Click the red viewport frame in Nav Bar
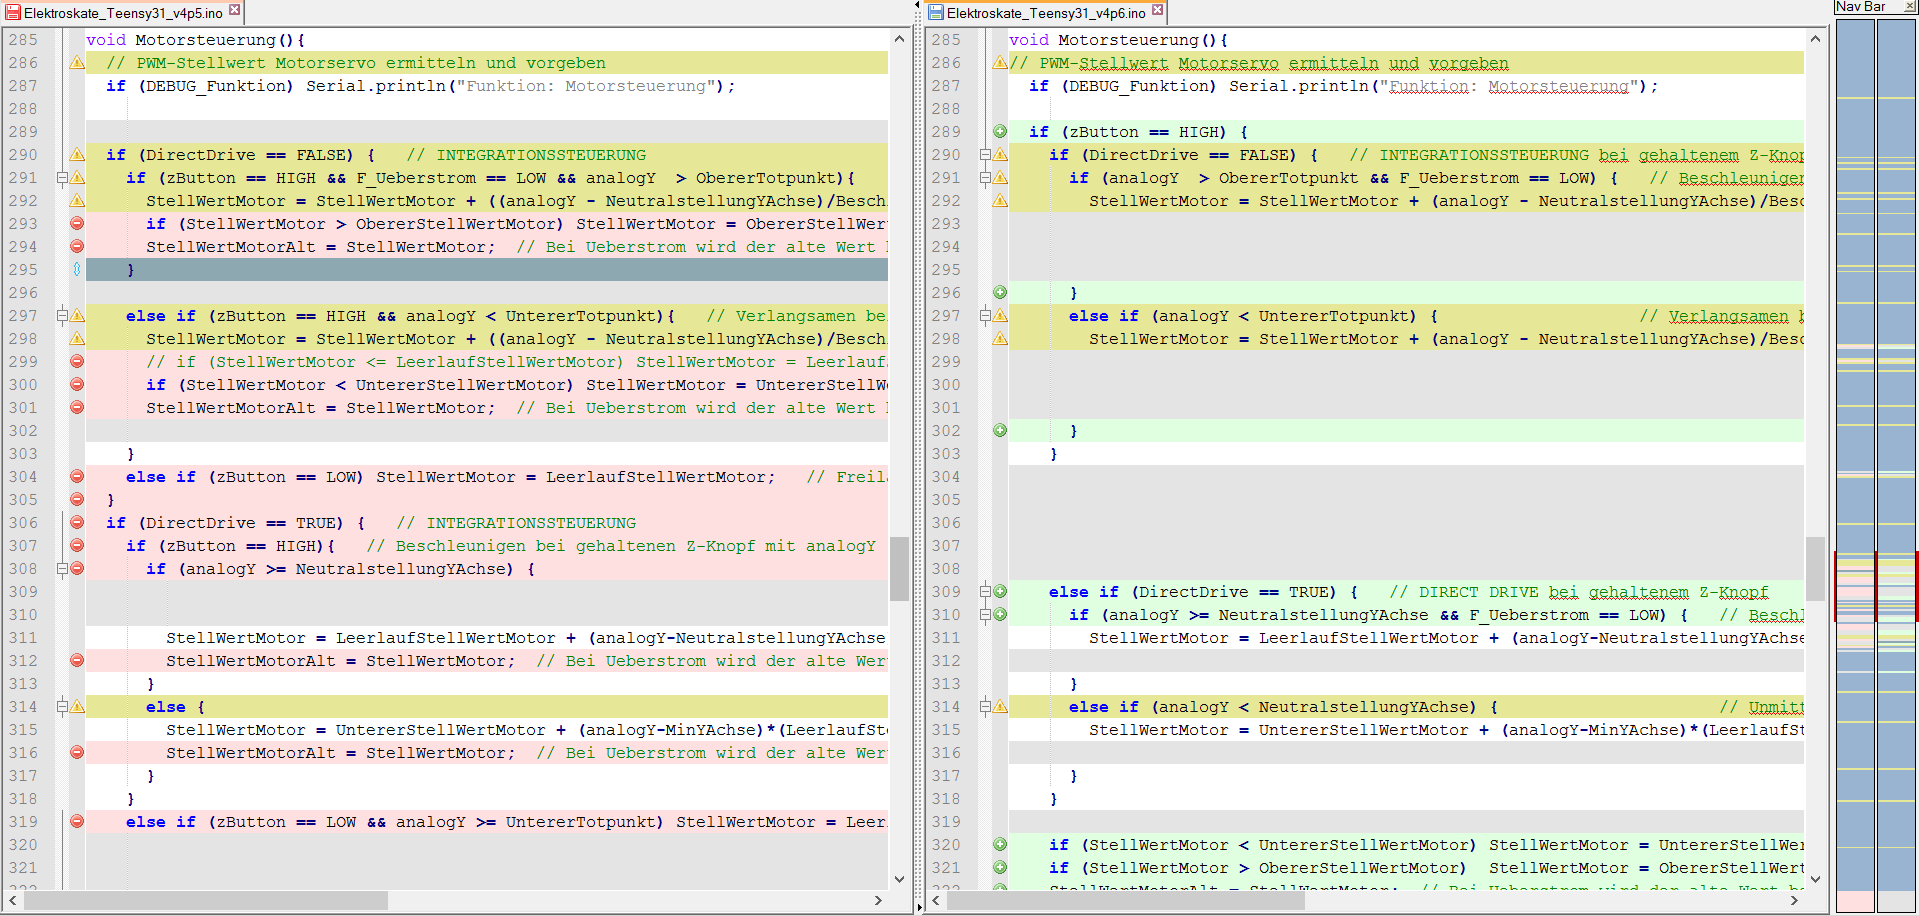1919x916 pixels. pos(1876,586)
